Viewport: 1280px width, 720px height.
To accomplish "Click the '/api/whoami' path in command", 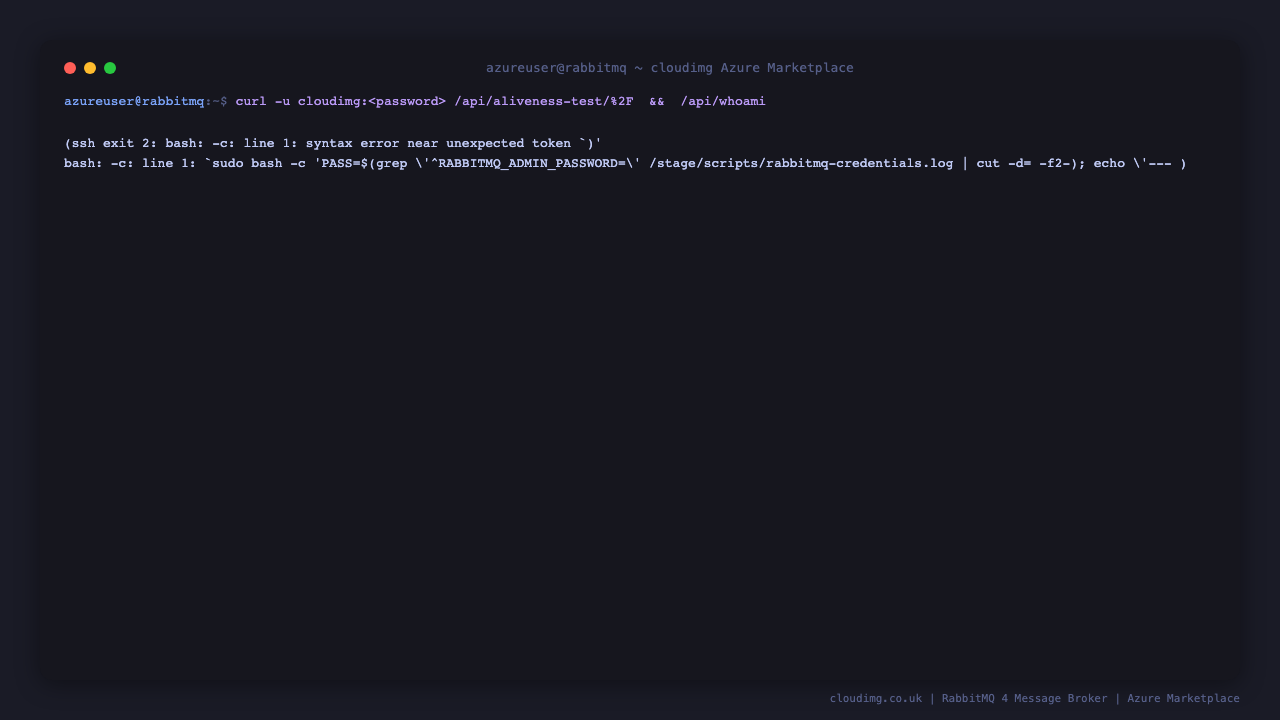I will click(x=723, y=102).
